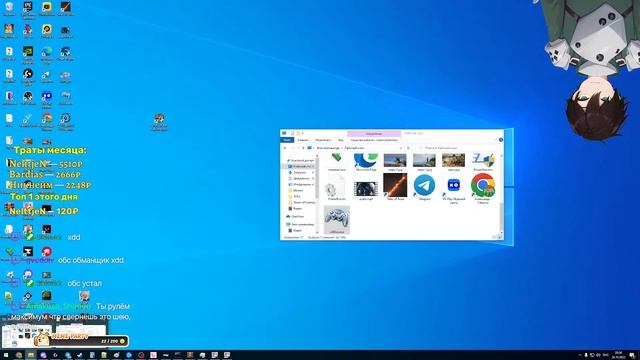Open the Share (Поделиться) ribbon tab
The width and height of the screenshot is (640, 360).
(x=323, y=140)
